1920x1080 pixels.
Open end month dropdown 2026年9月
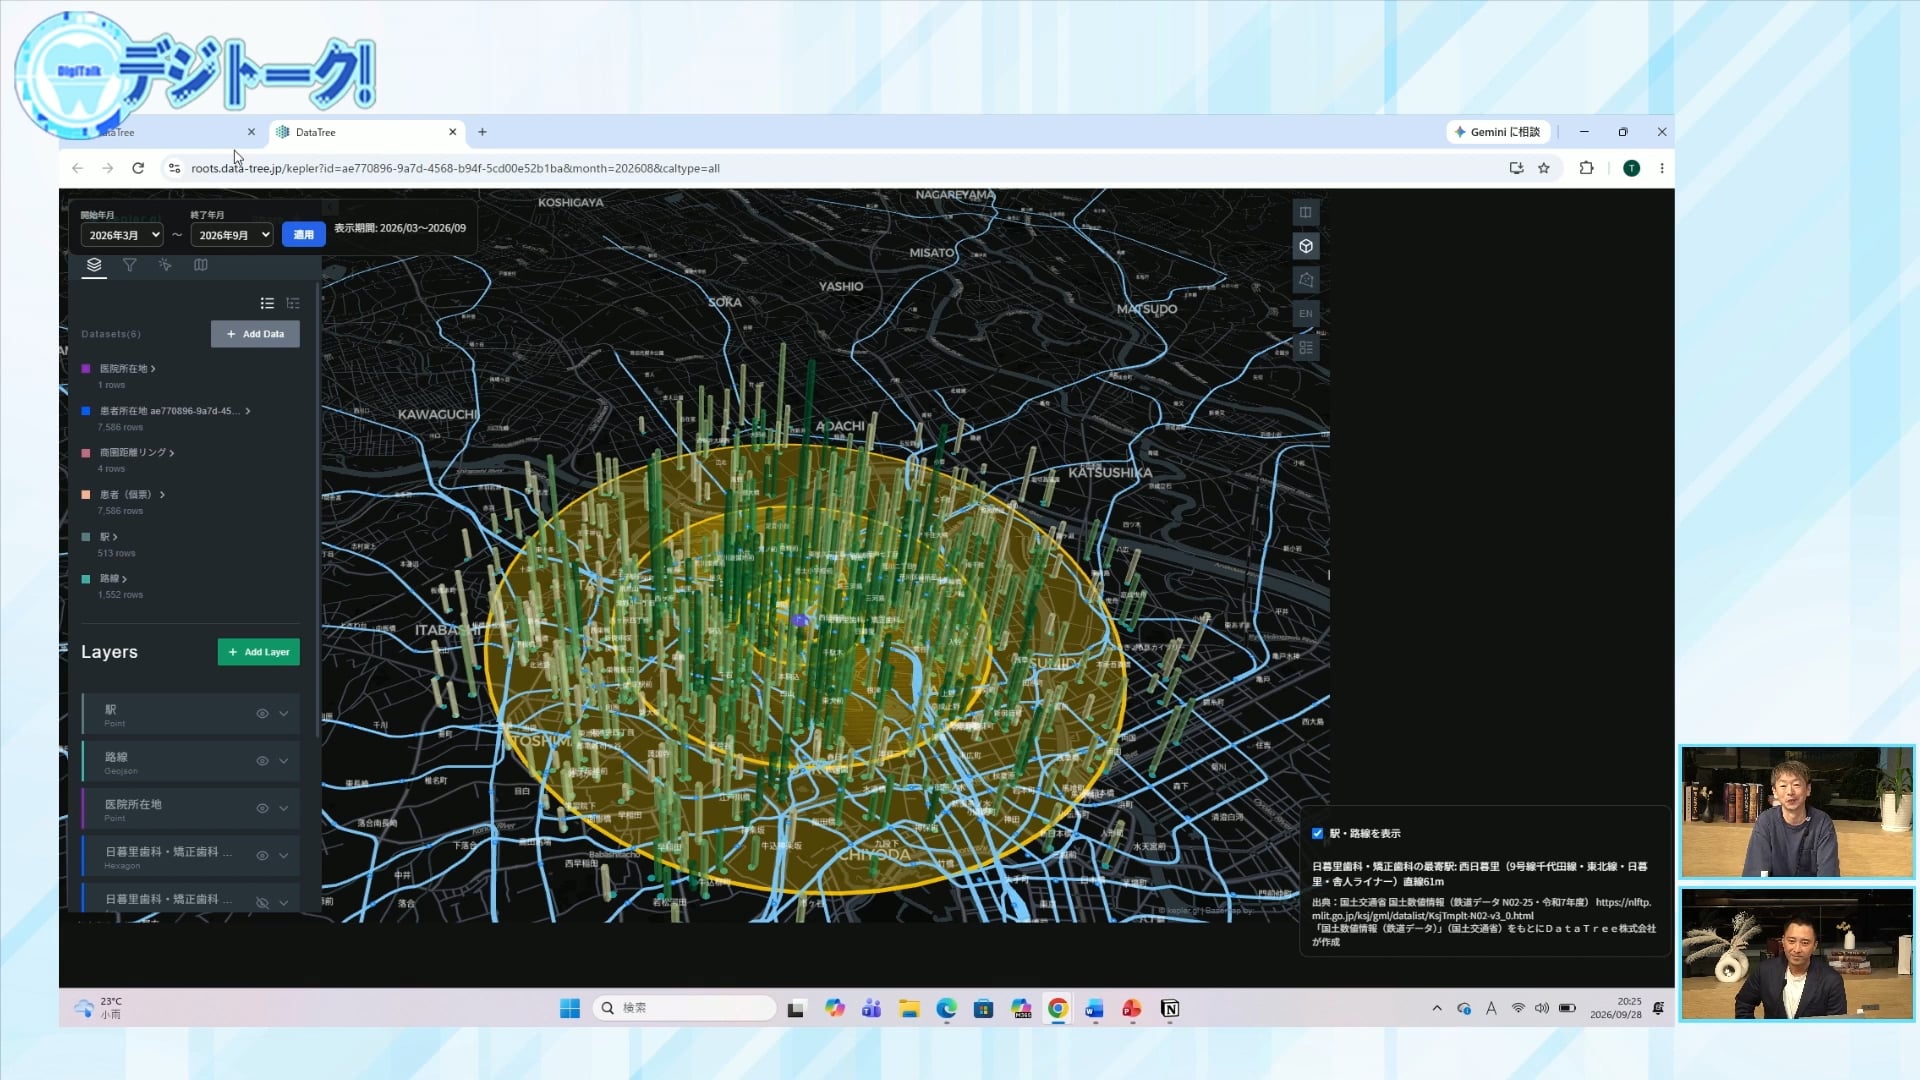tap(231, 235)
